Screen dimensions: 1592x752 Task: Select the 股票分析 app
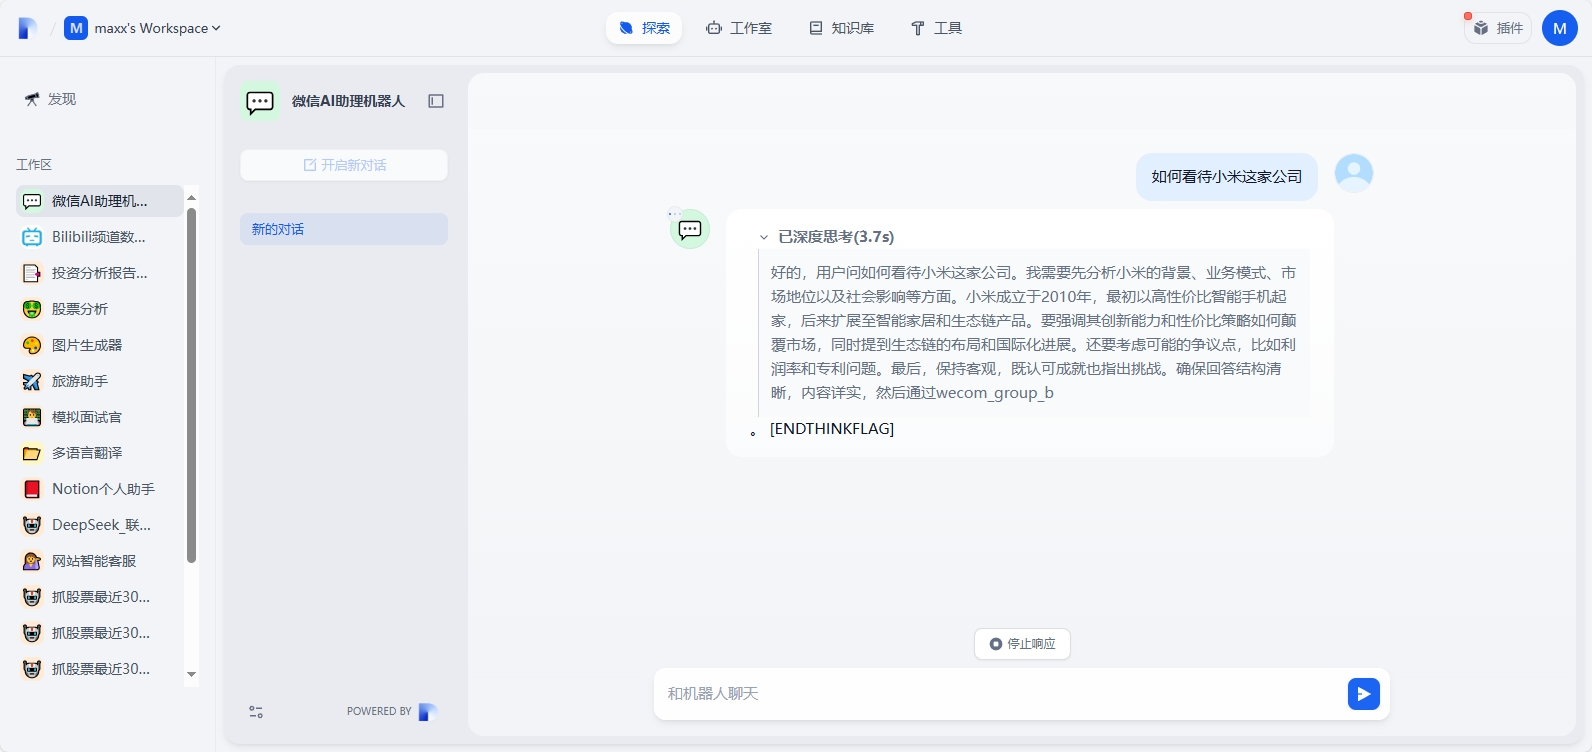[100, 309]
